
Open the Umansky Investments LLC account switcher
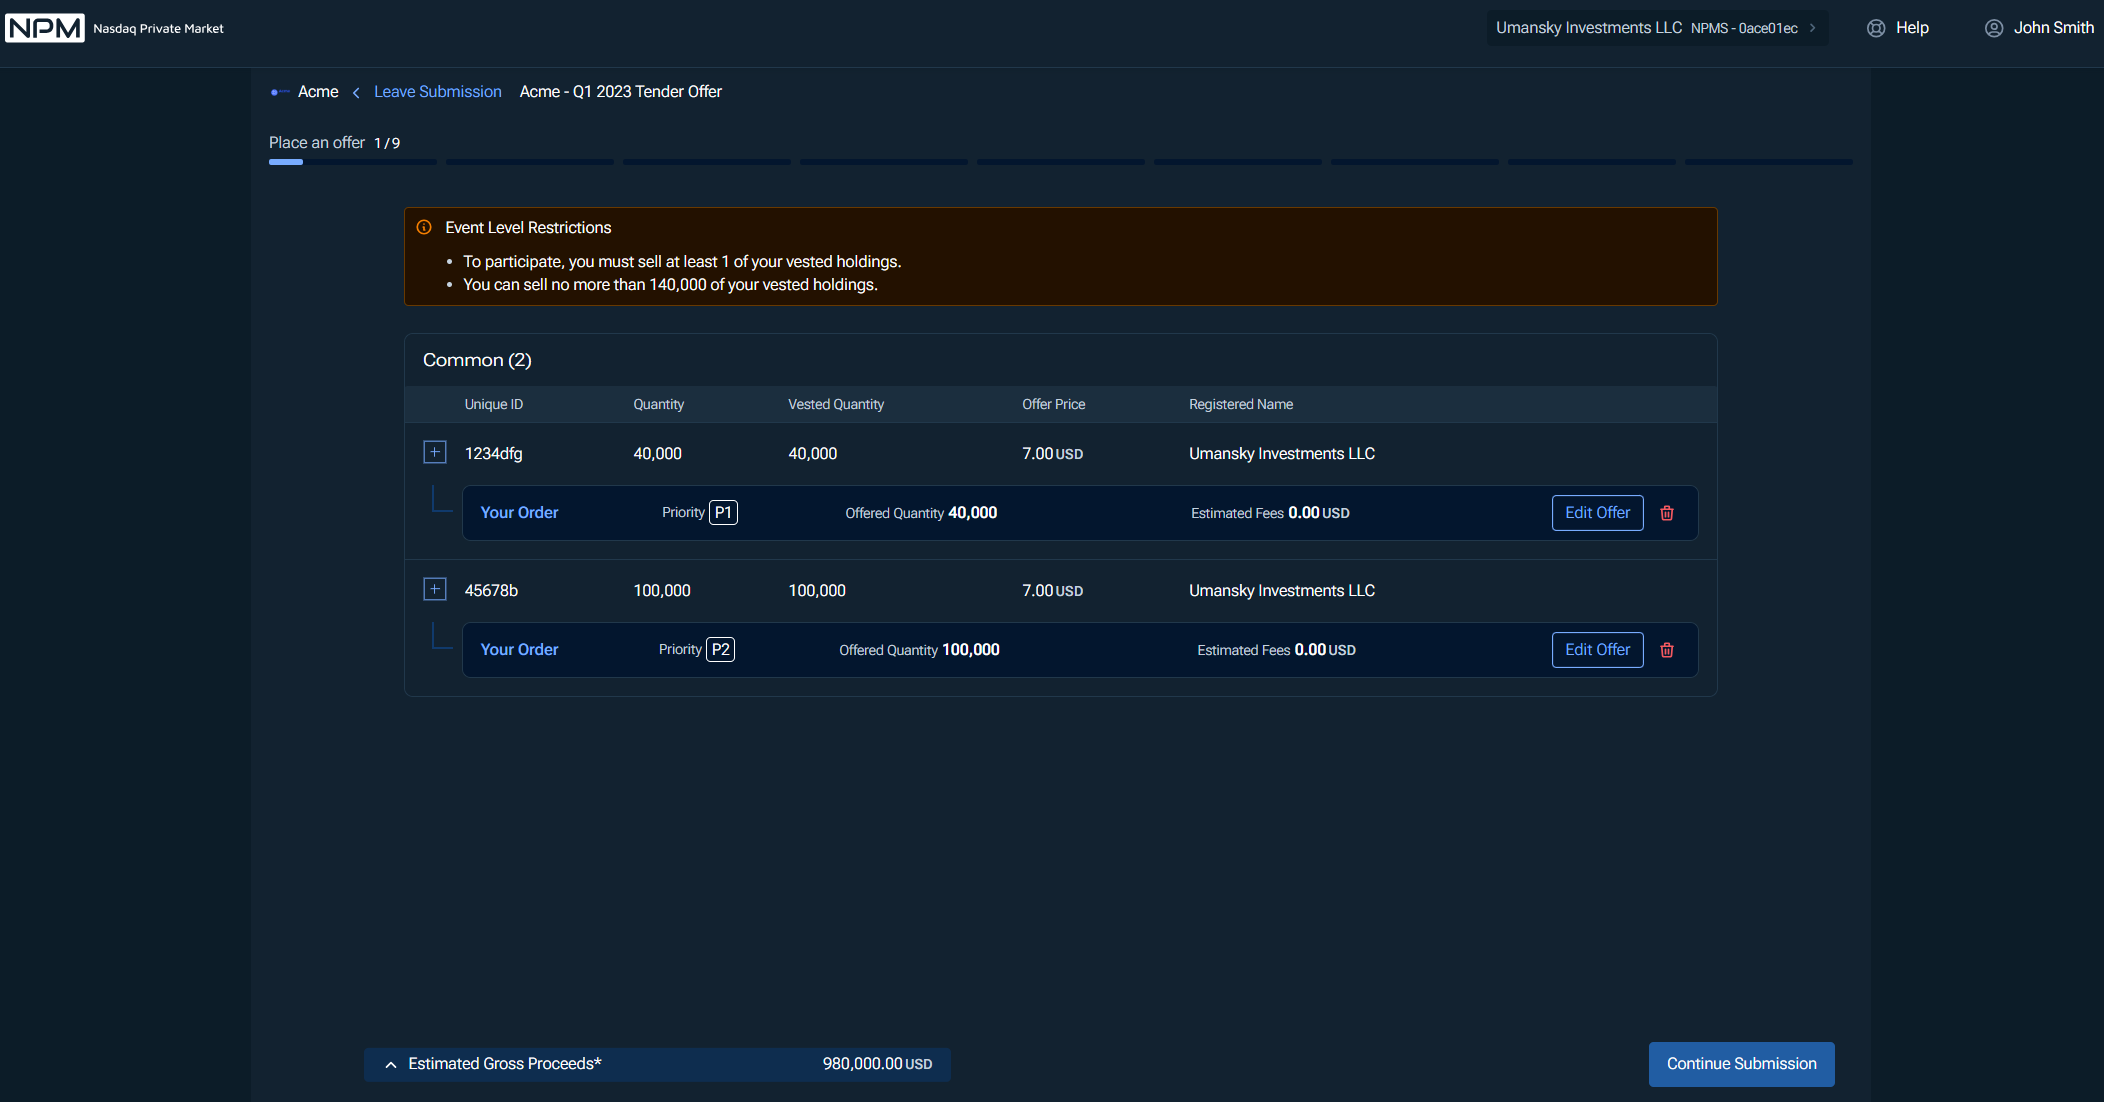pyautogui.click(x=1657, y=28)
